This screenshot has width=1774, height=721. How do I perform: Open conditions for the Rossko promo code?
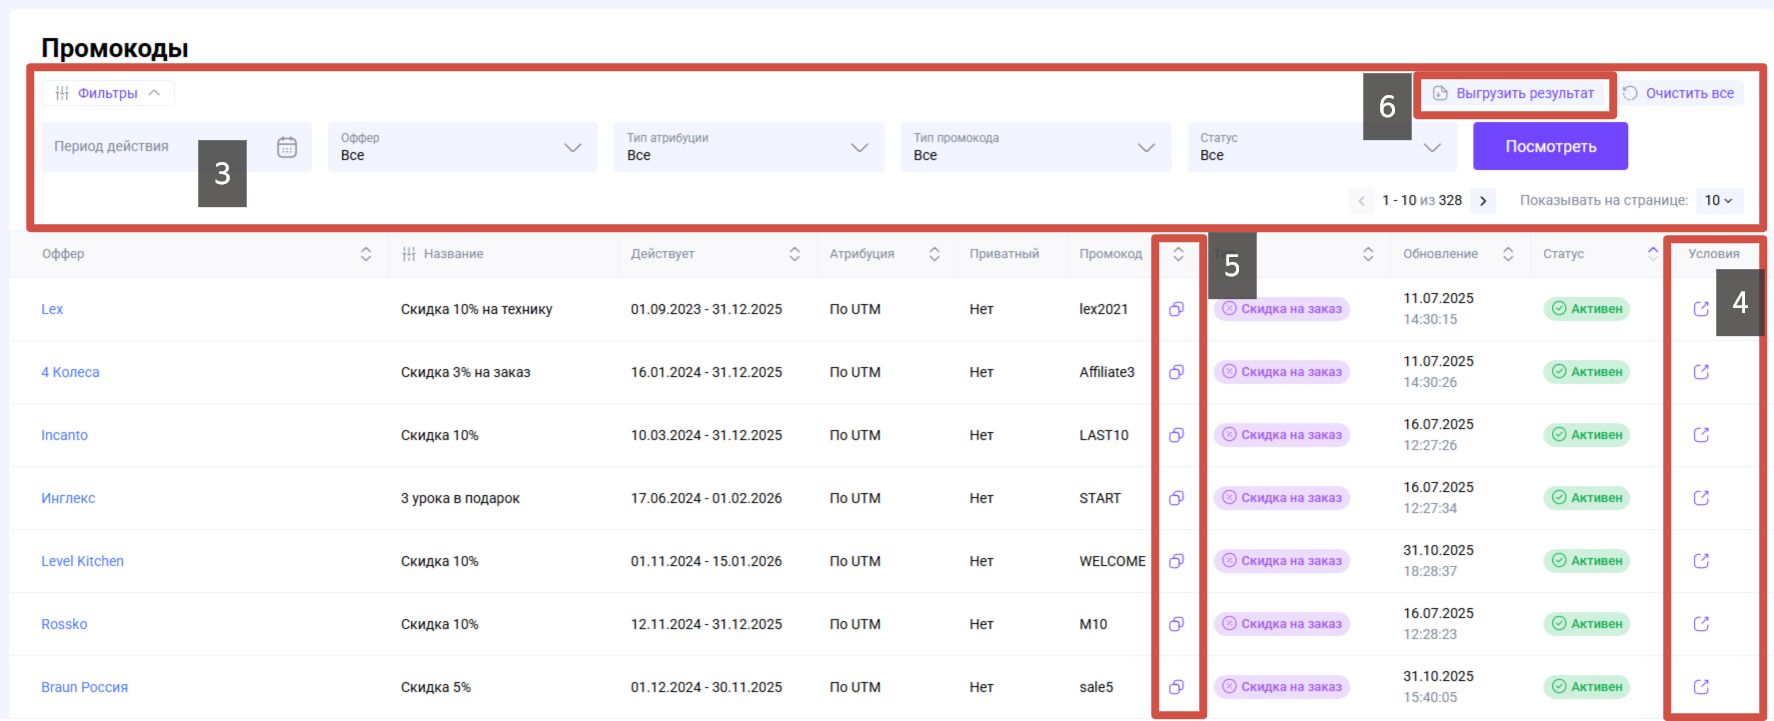(x=1700, y=624)
